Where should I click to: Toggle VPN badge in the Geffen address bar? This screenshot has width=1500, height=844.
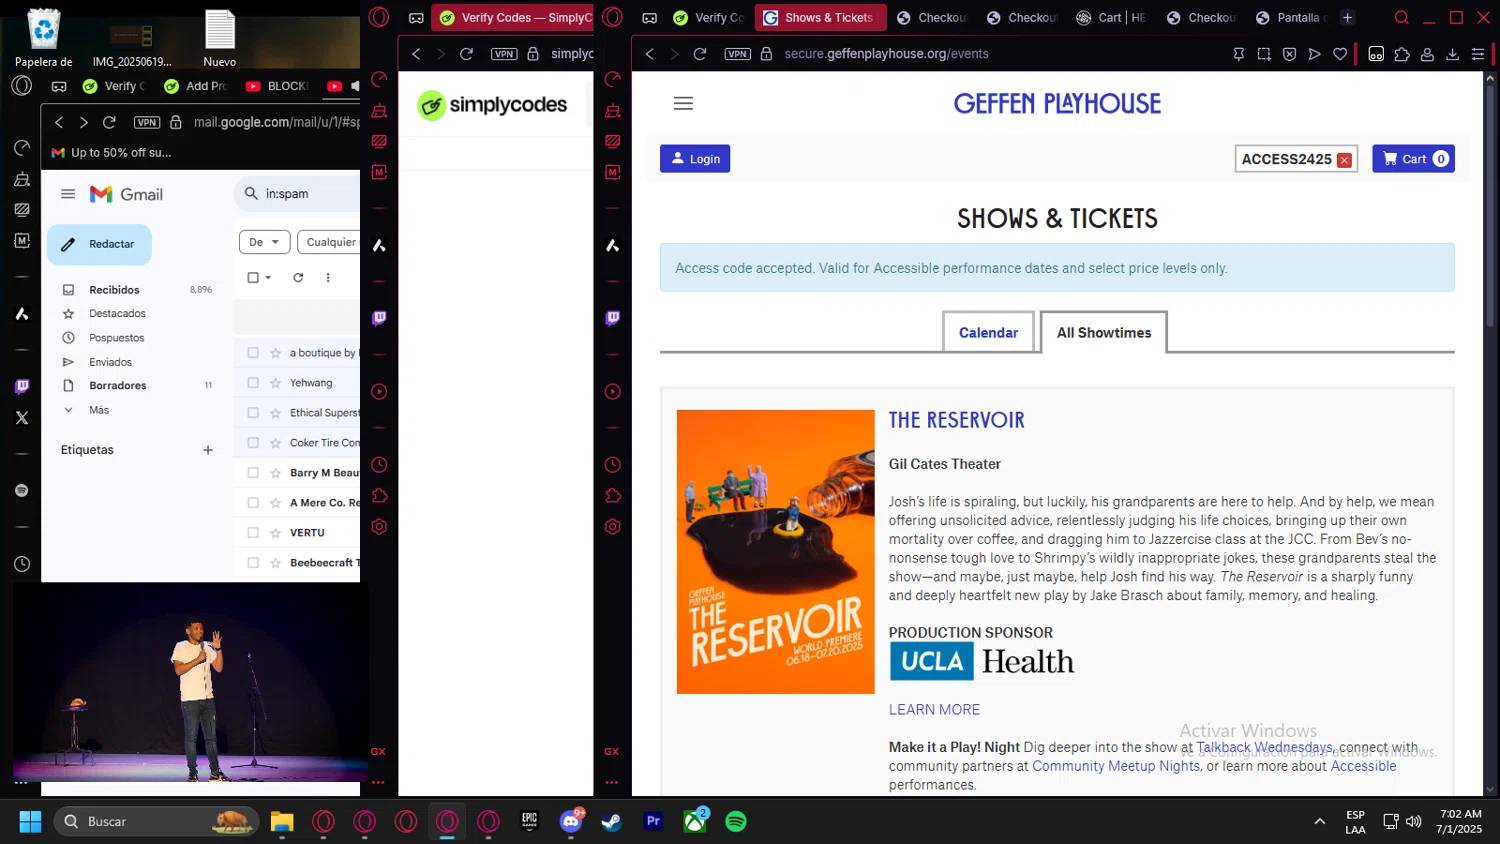pos(738,54)
